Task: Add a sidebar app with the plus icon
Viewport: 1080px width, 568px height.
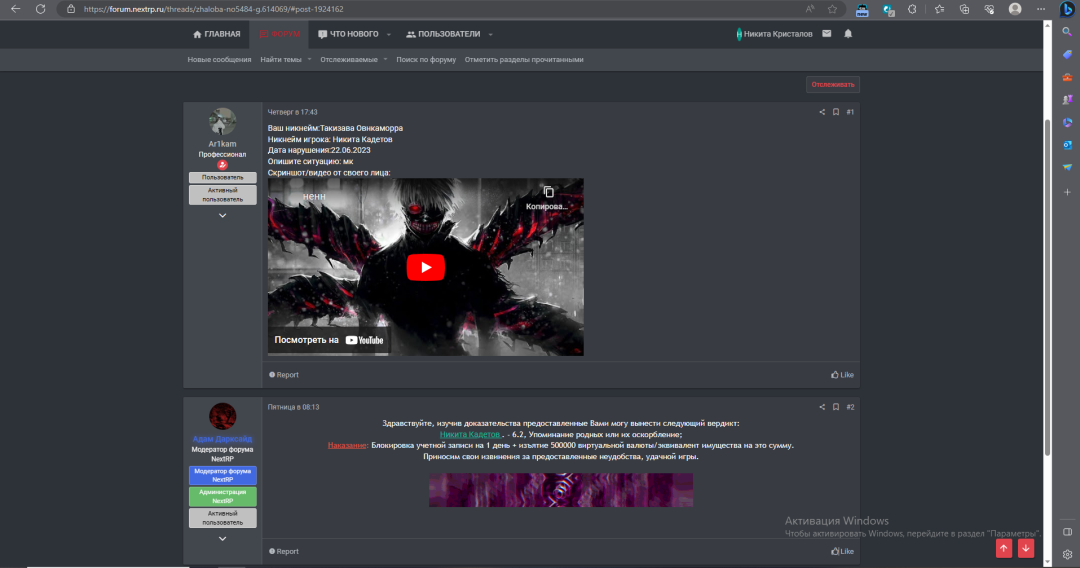Action: (1067, 192)
